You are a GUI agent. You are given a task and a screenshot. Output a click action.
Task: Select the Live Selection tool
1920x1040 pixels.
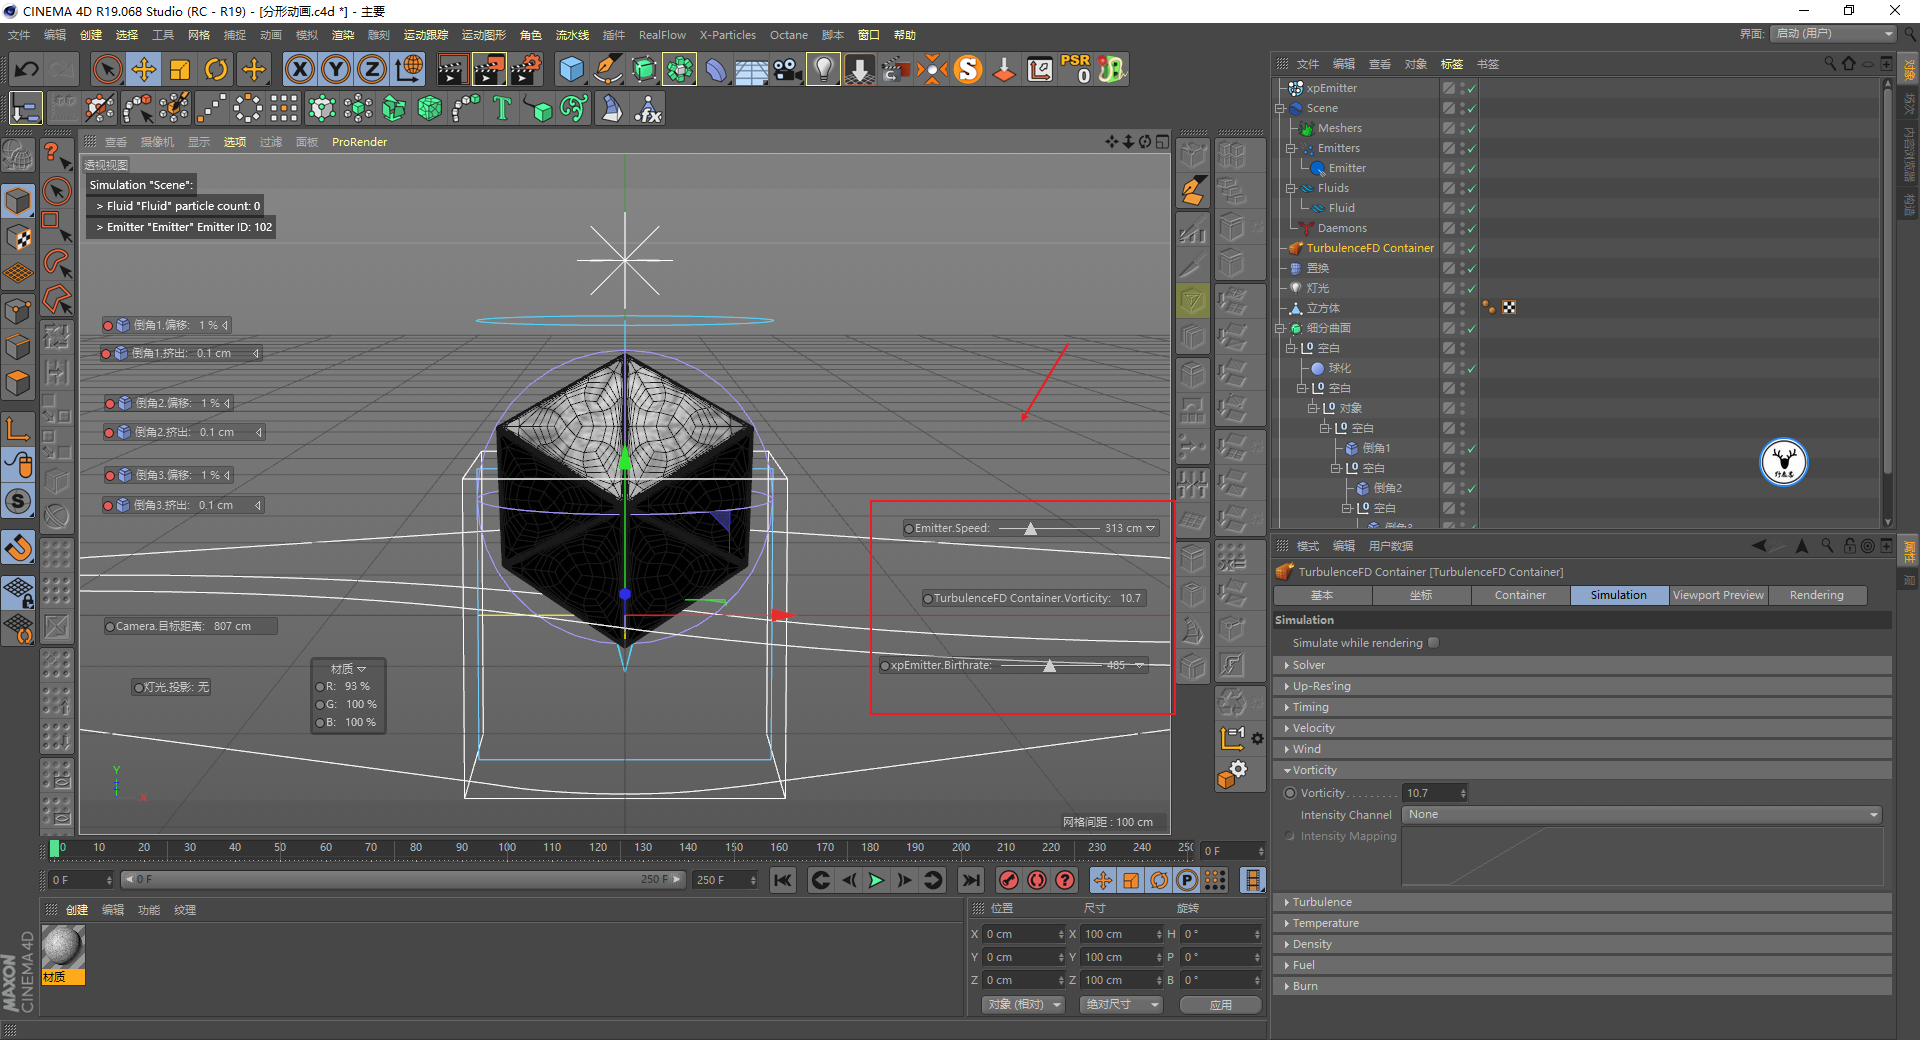[107, 69]
